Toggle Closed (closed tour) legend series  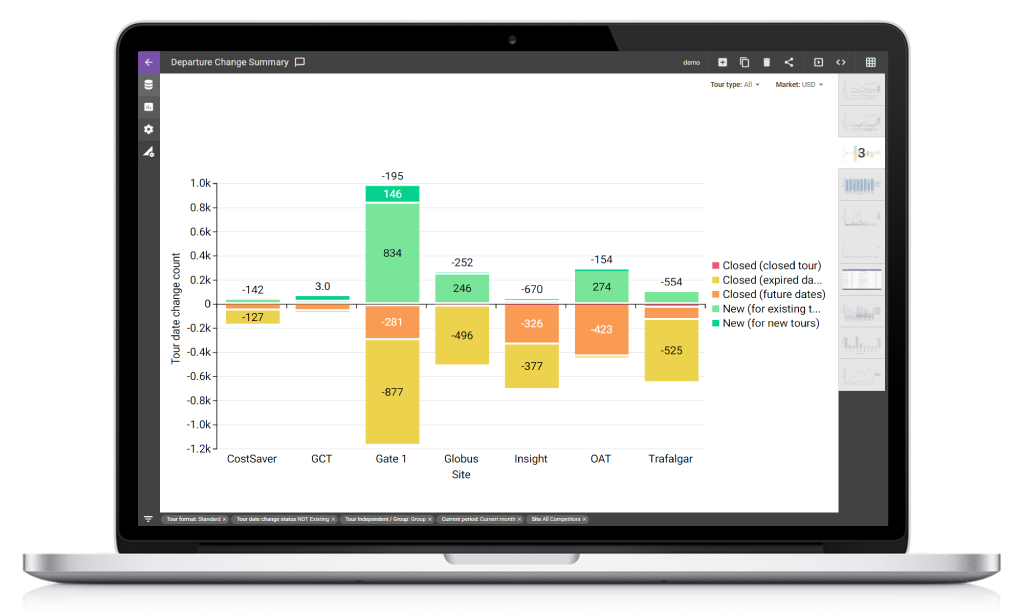tap(766, 265)
